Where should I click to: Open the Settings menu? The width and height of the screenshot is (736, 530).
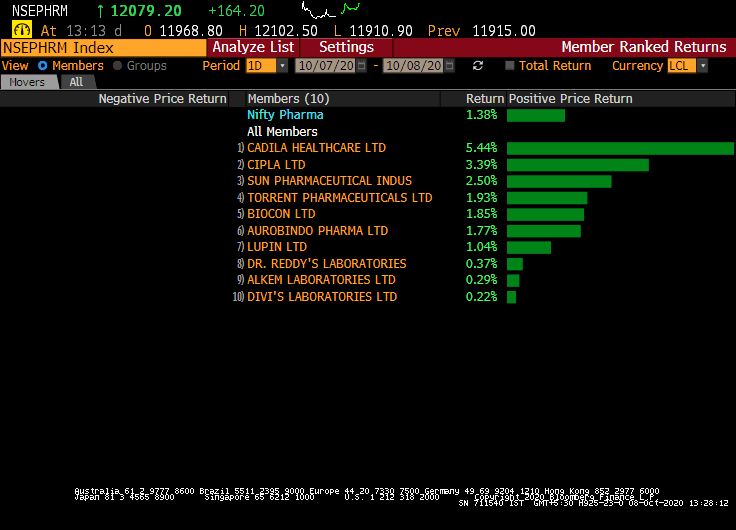click(x=346, y=47)
